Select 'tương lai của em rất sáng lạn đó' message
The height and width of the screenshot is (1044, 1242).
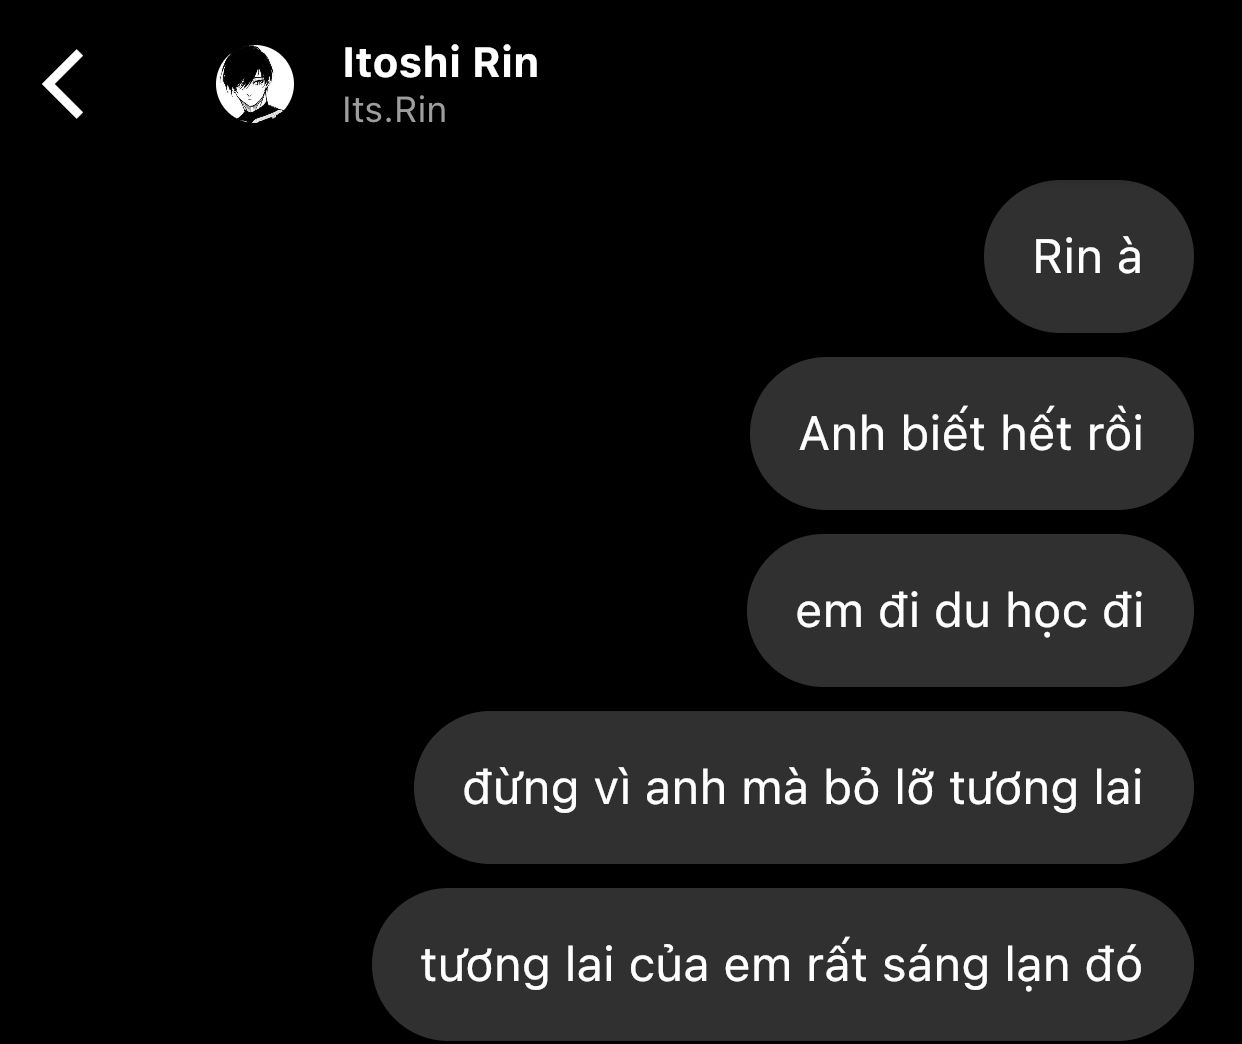782,965
